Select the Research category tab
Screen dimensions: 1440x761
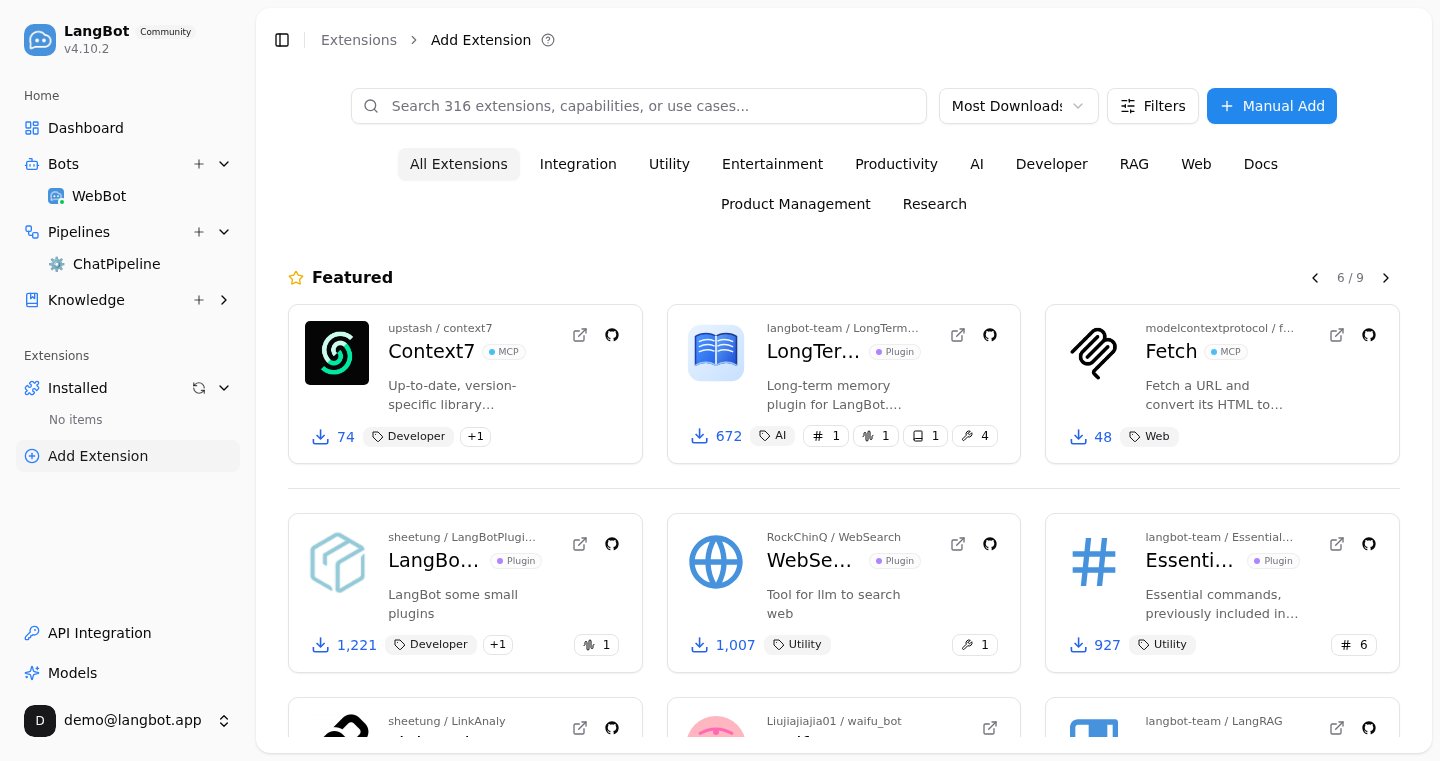(x=934, y=204)
